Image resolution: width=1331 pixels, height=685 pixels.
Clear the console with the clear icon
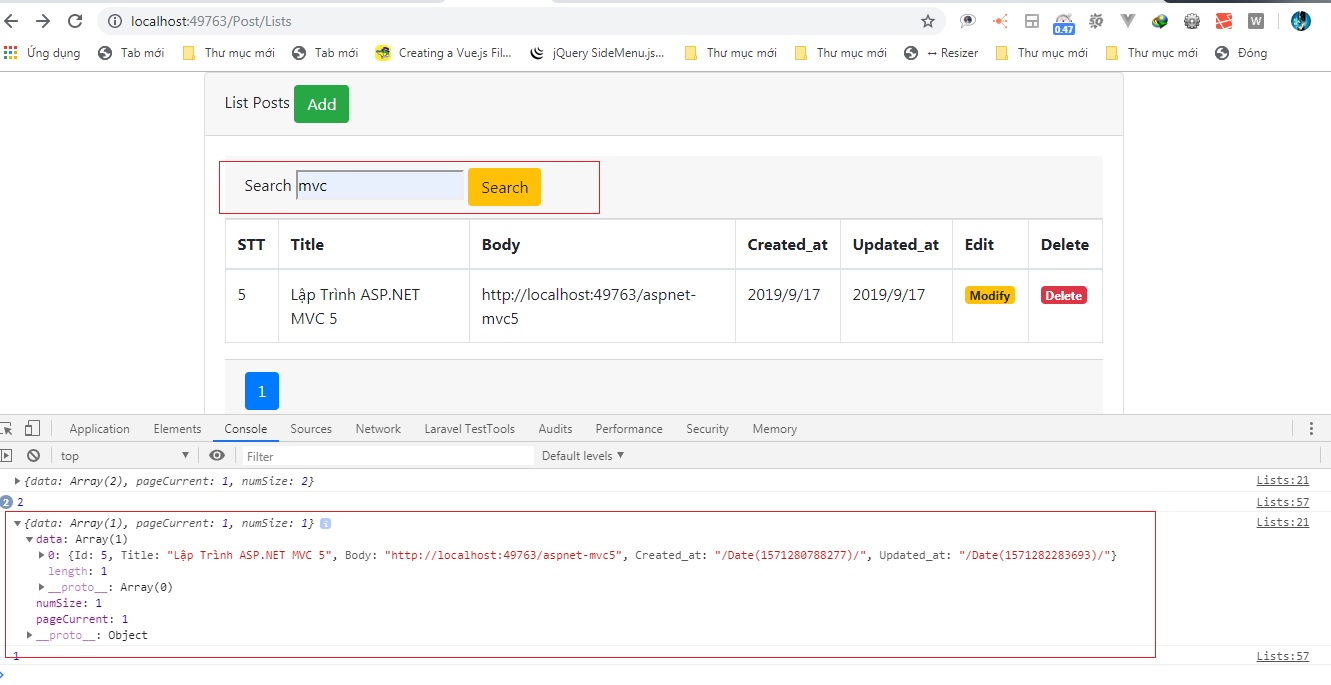tap(33, 455)
